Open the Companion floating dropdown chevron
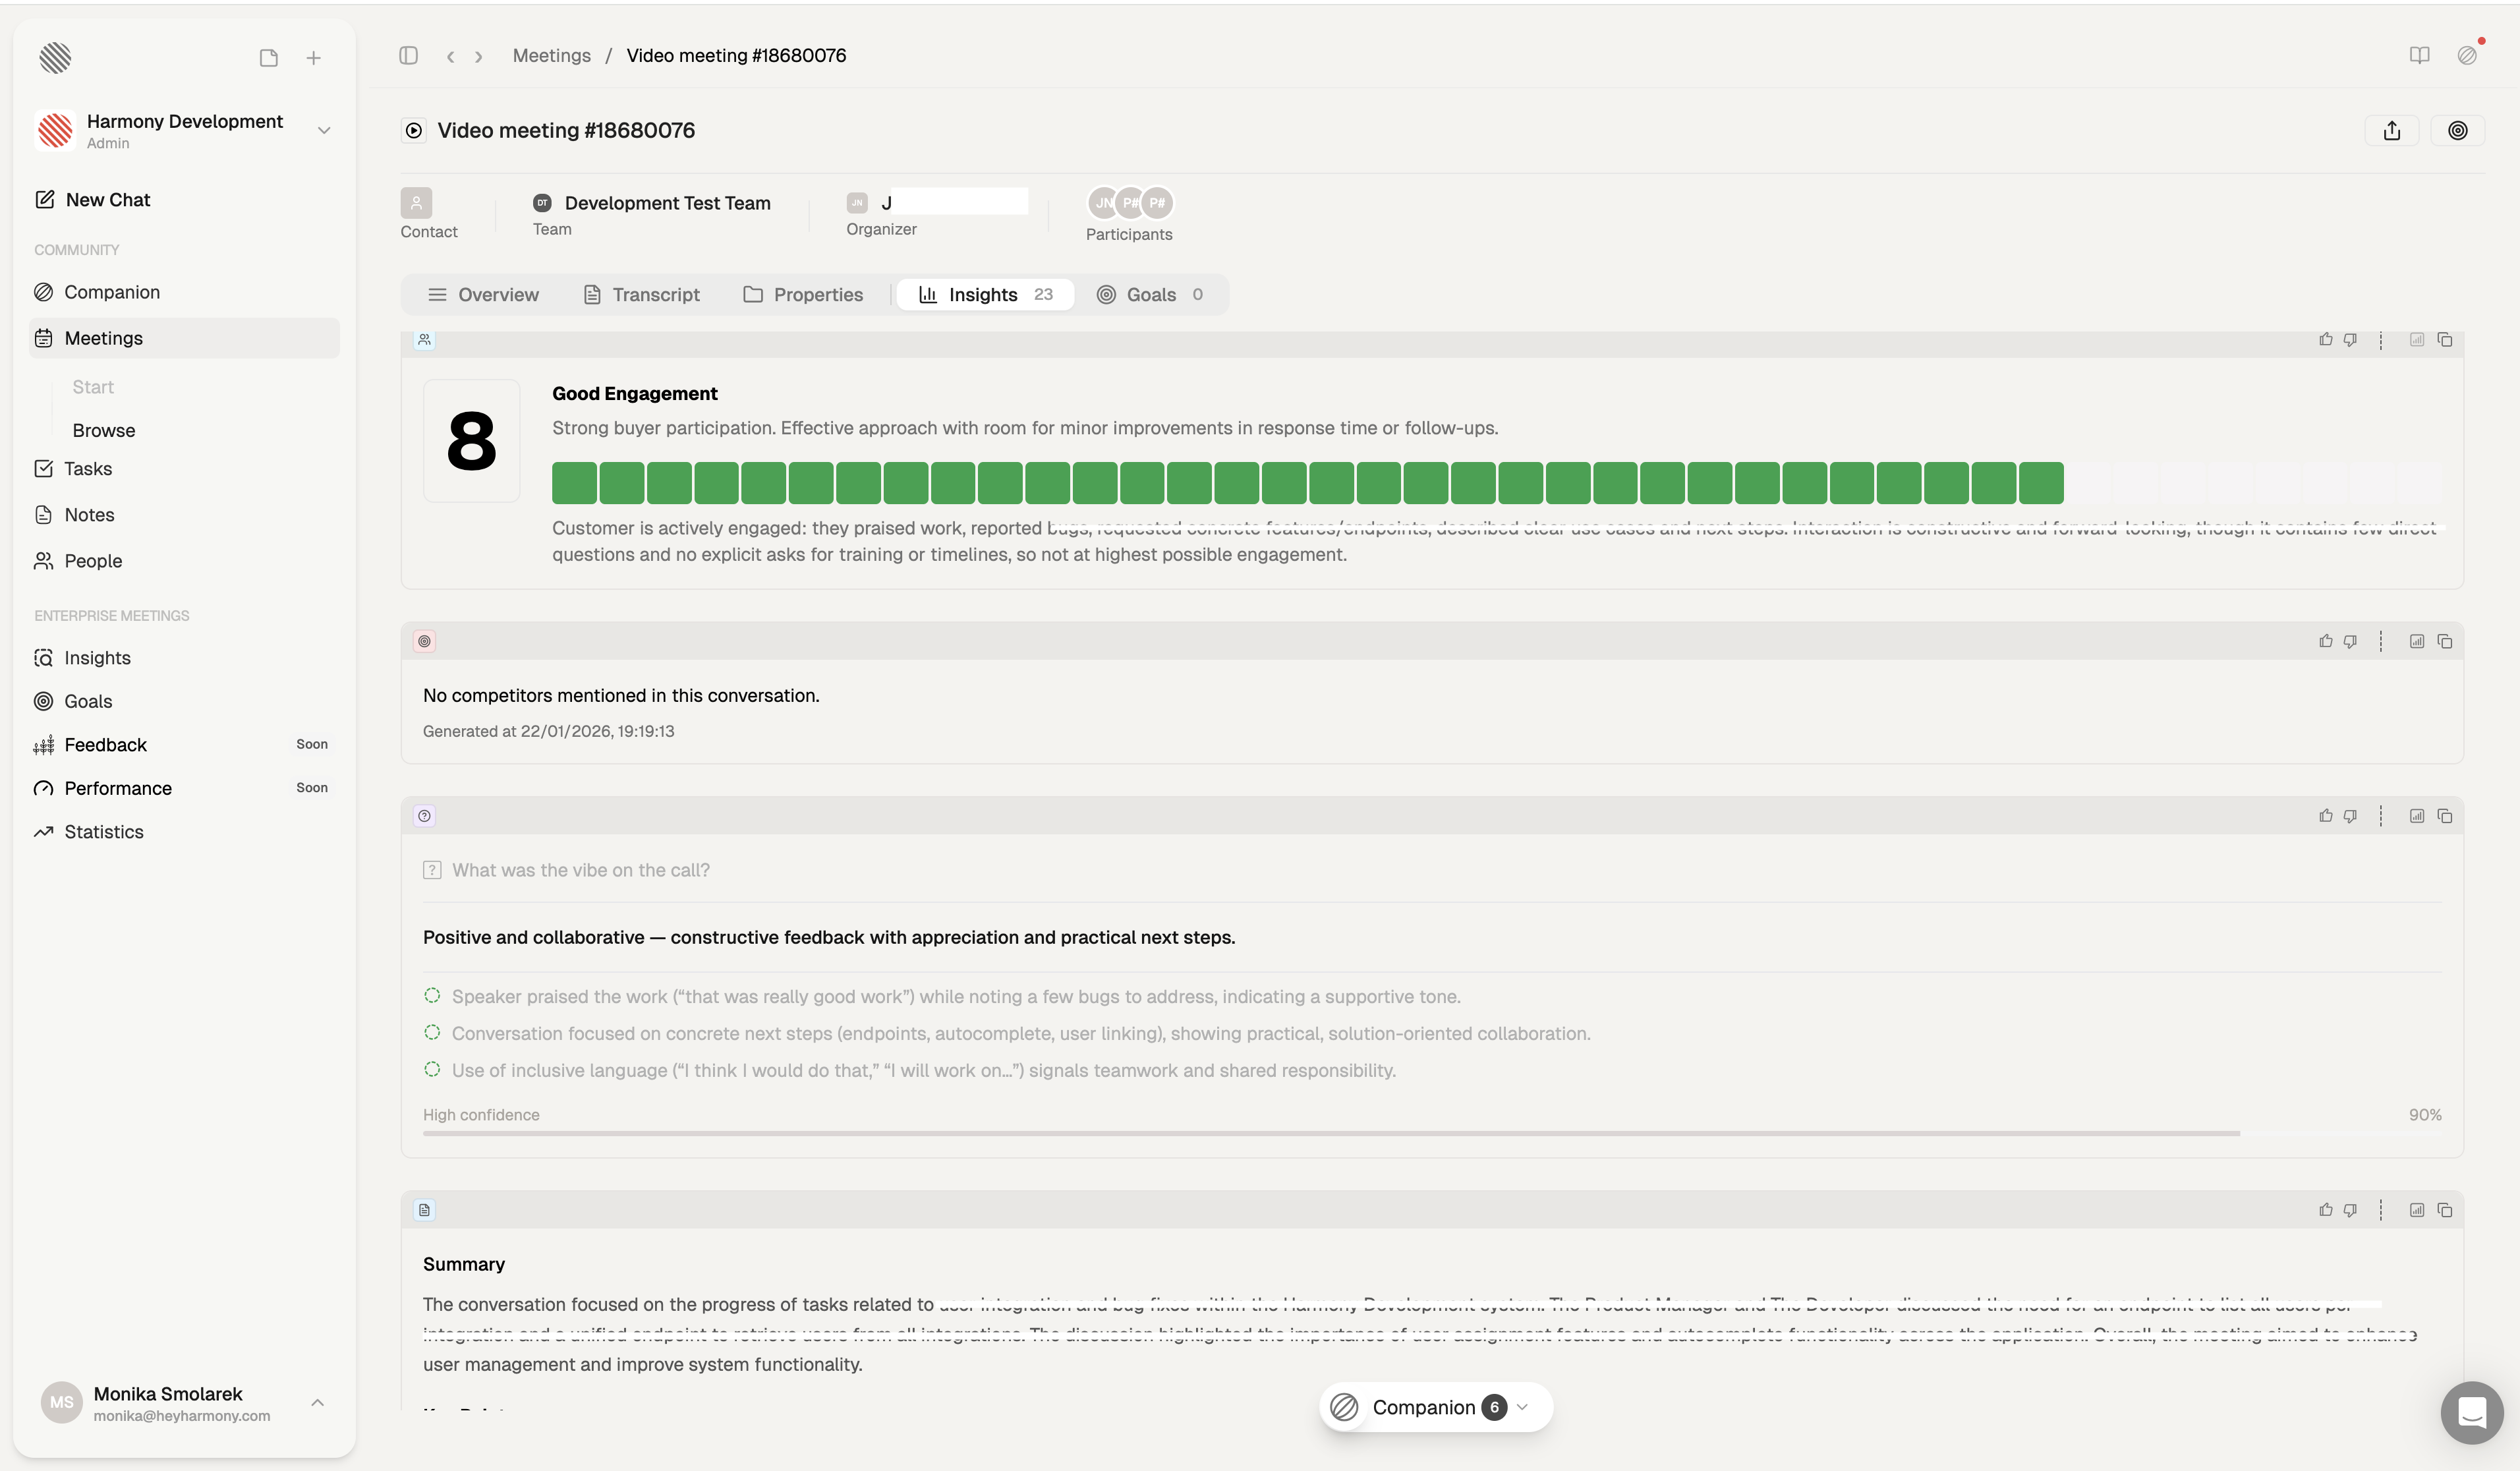2520x1471 pixels. click(1522, 1408)
